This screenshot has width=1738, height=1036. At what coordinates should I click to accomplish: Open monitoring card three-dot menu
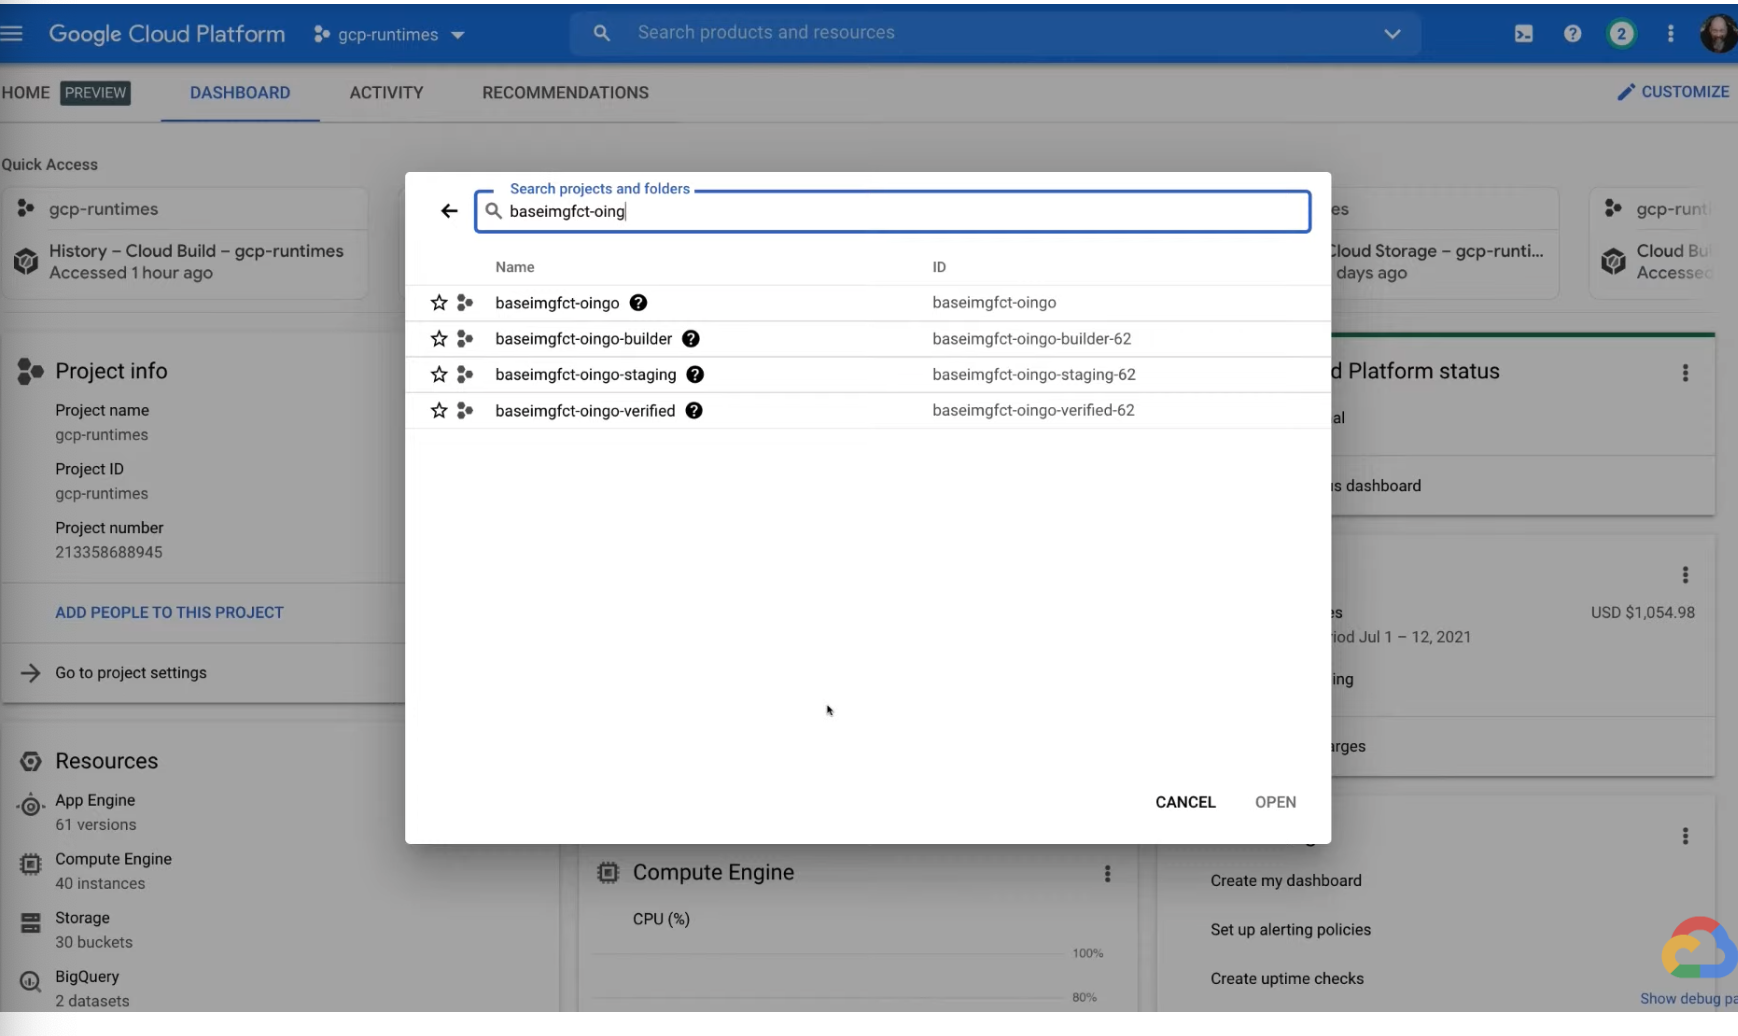(x=1685, y=836)
